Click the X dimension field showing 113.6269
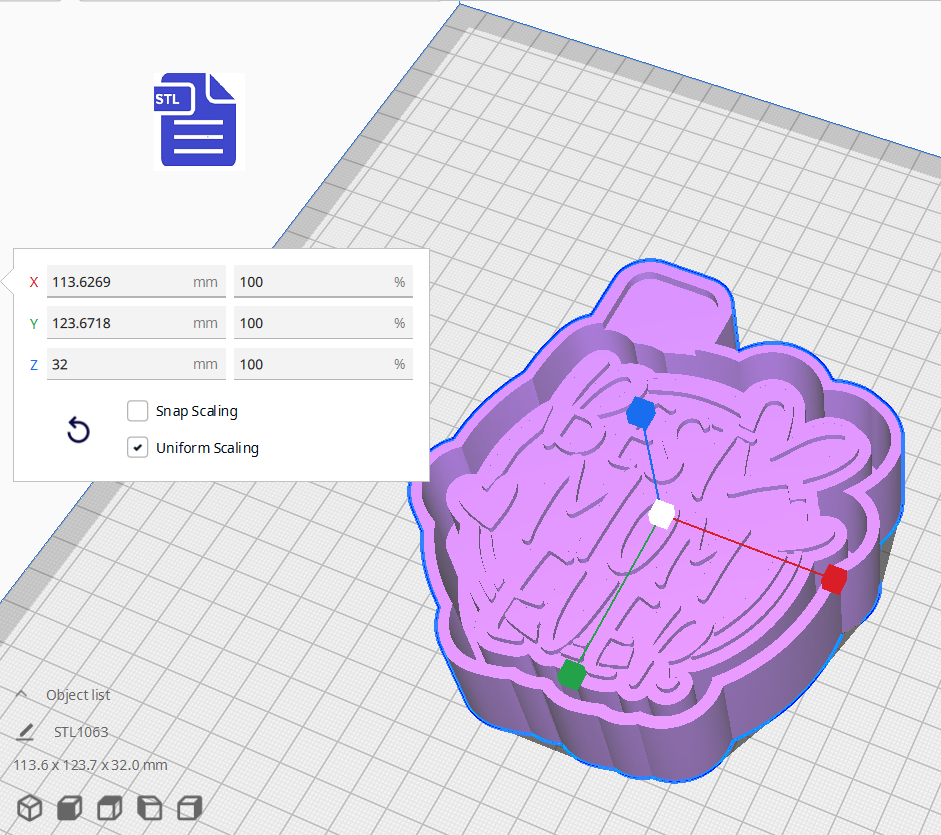Screen dimensions: 941x835 click(136, 281)
